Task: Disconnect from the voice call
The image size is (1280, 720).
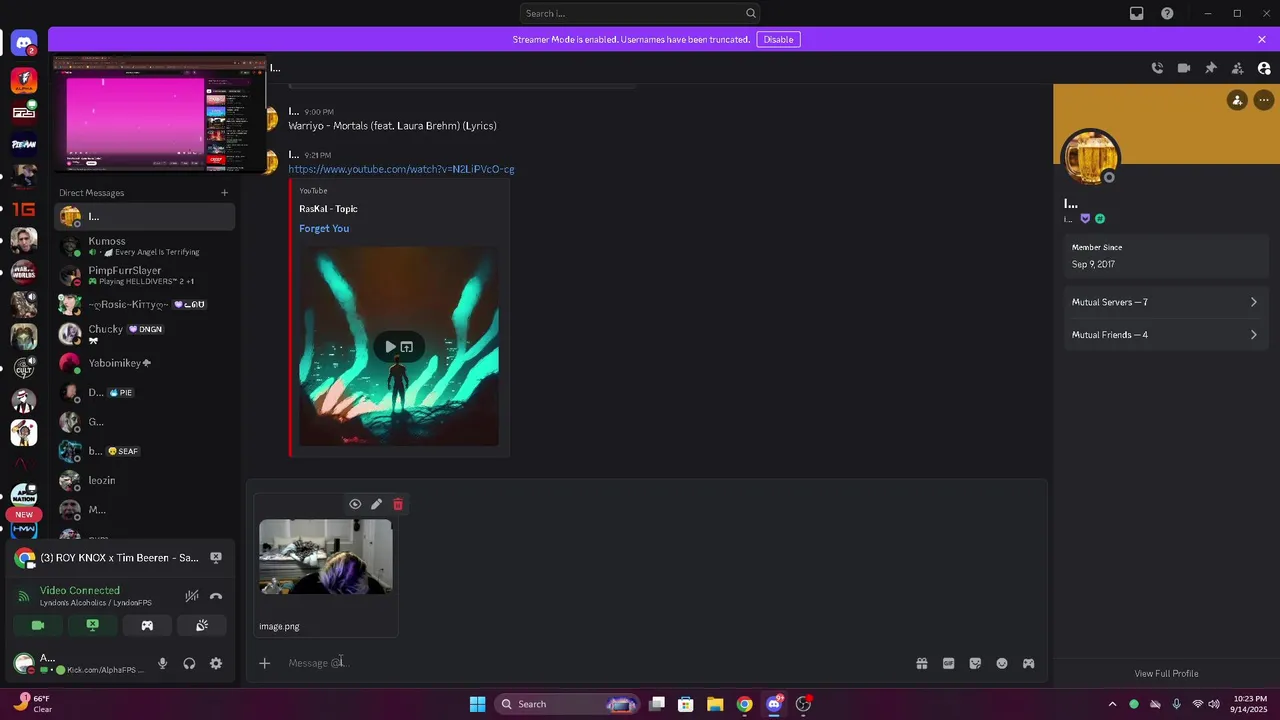Action: pyautogui.click(x=216, y=596)
